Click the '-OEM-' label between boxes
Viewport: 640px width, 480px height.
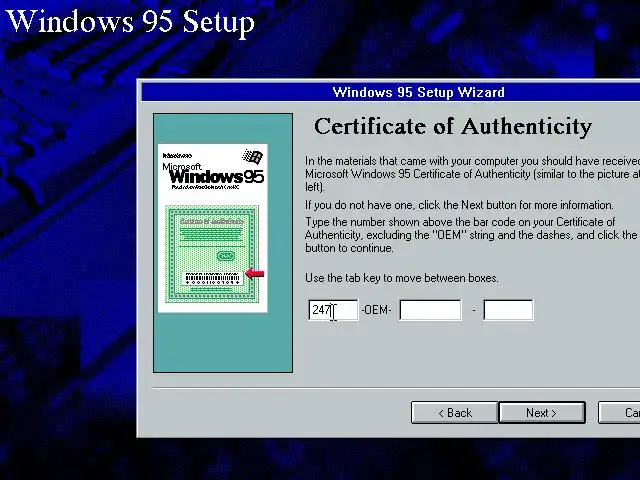(376, 310)
